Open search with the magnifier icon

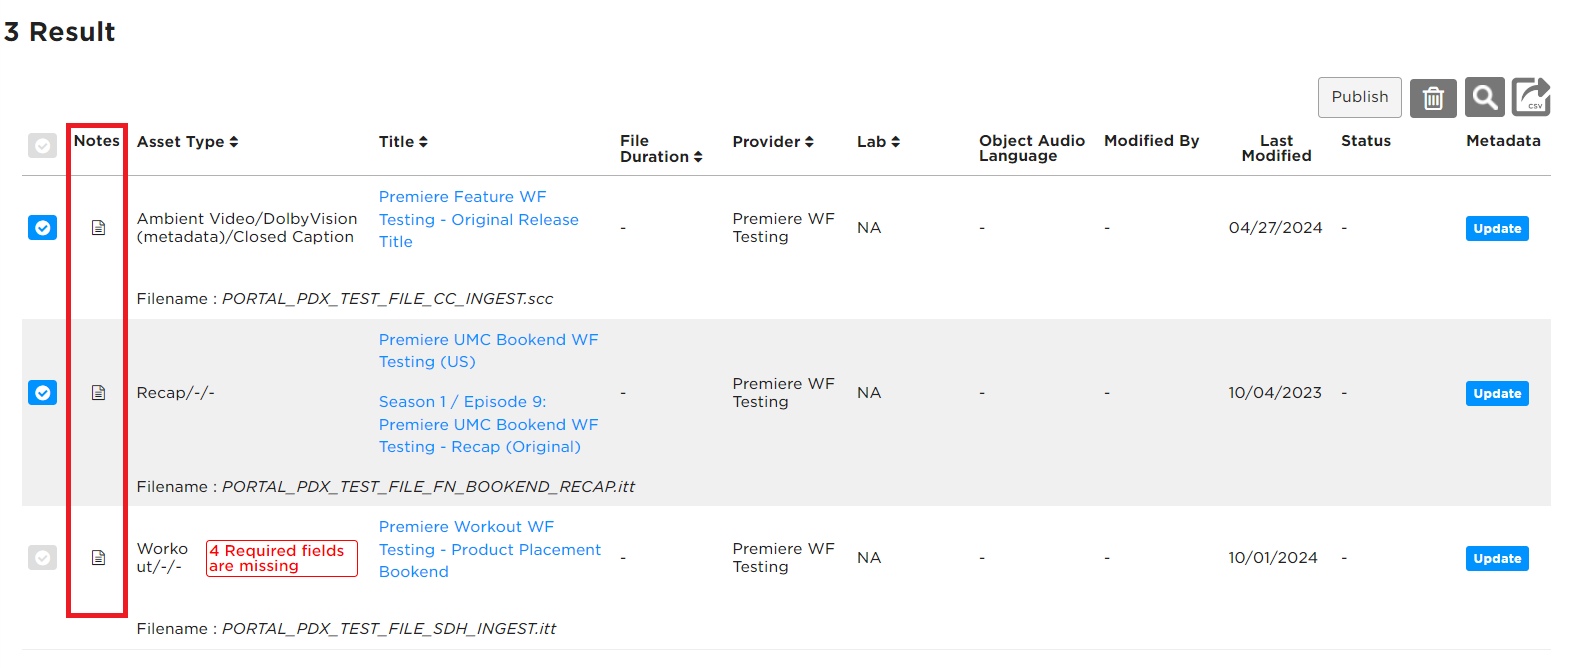coord(1485,98)
